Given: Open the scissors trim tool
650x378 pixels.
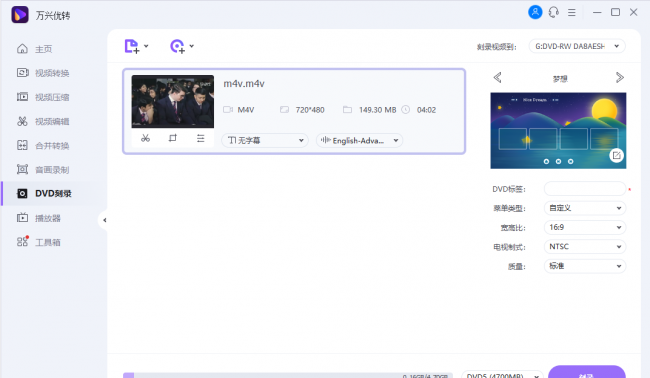Looking at the screenshot, I should click(145, 138).
